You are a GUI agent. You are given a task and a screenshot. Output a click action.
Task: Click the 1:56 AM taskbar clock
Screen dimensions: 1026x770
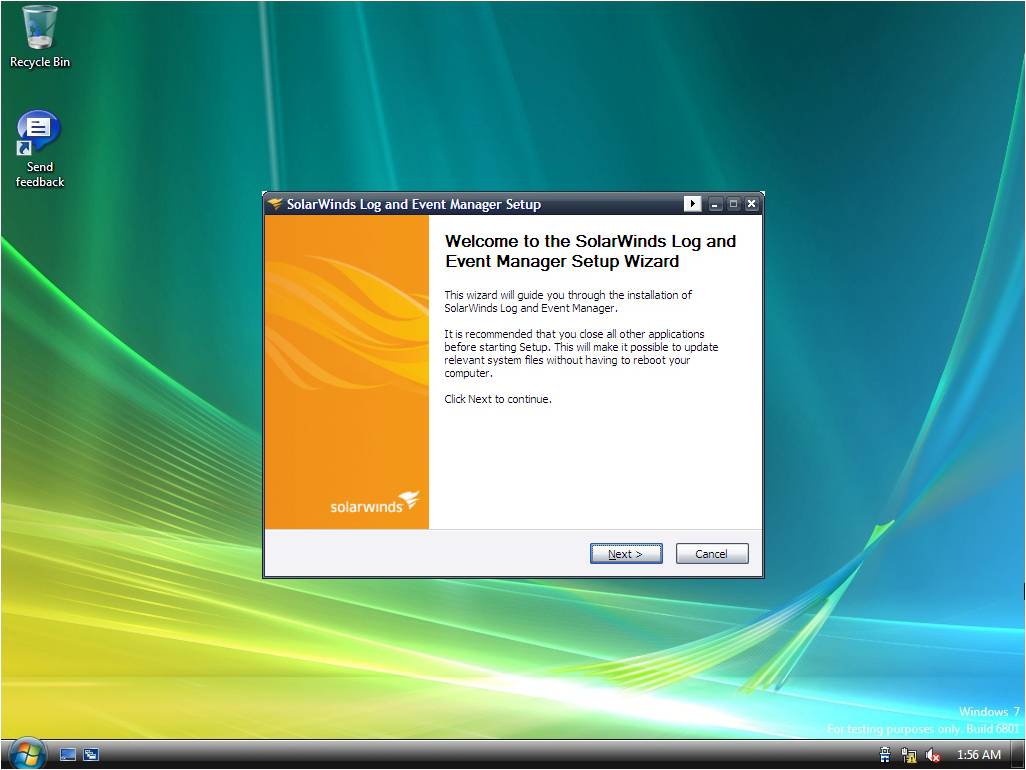coord(979,755)
